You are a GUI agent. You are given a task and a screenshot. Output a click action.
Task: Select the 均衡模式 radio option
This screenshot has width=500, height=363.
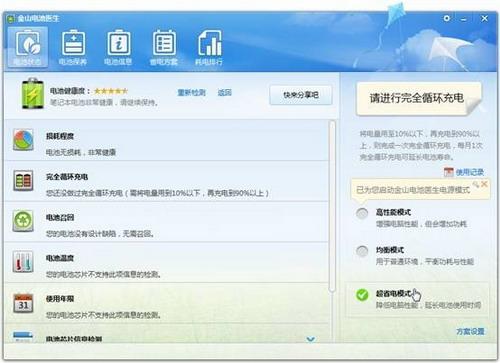(x=362, y=251)
